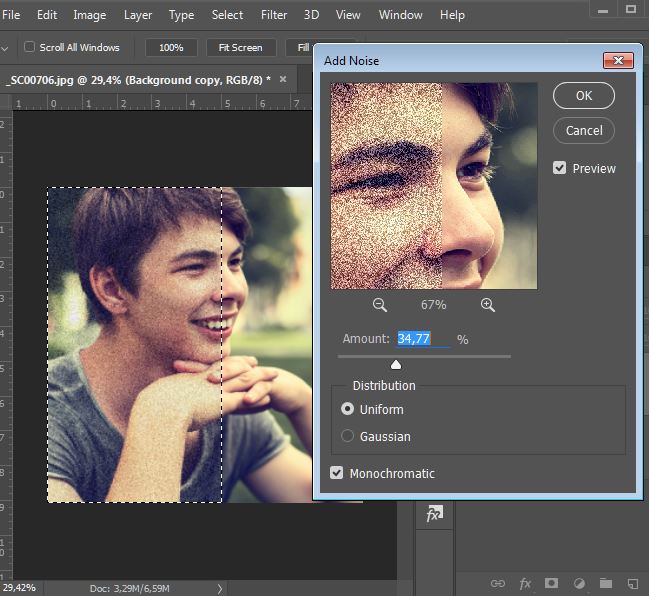Enable Scroll All Windows
Screen dimensions: 649x596
(29, 46)
